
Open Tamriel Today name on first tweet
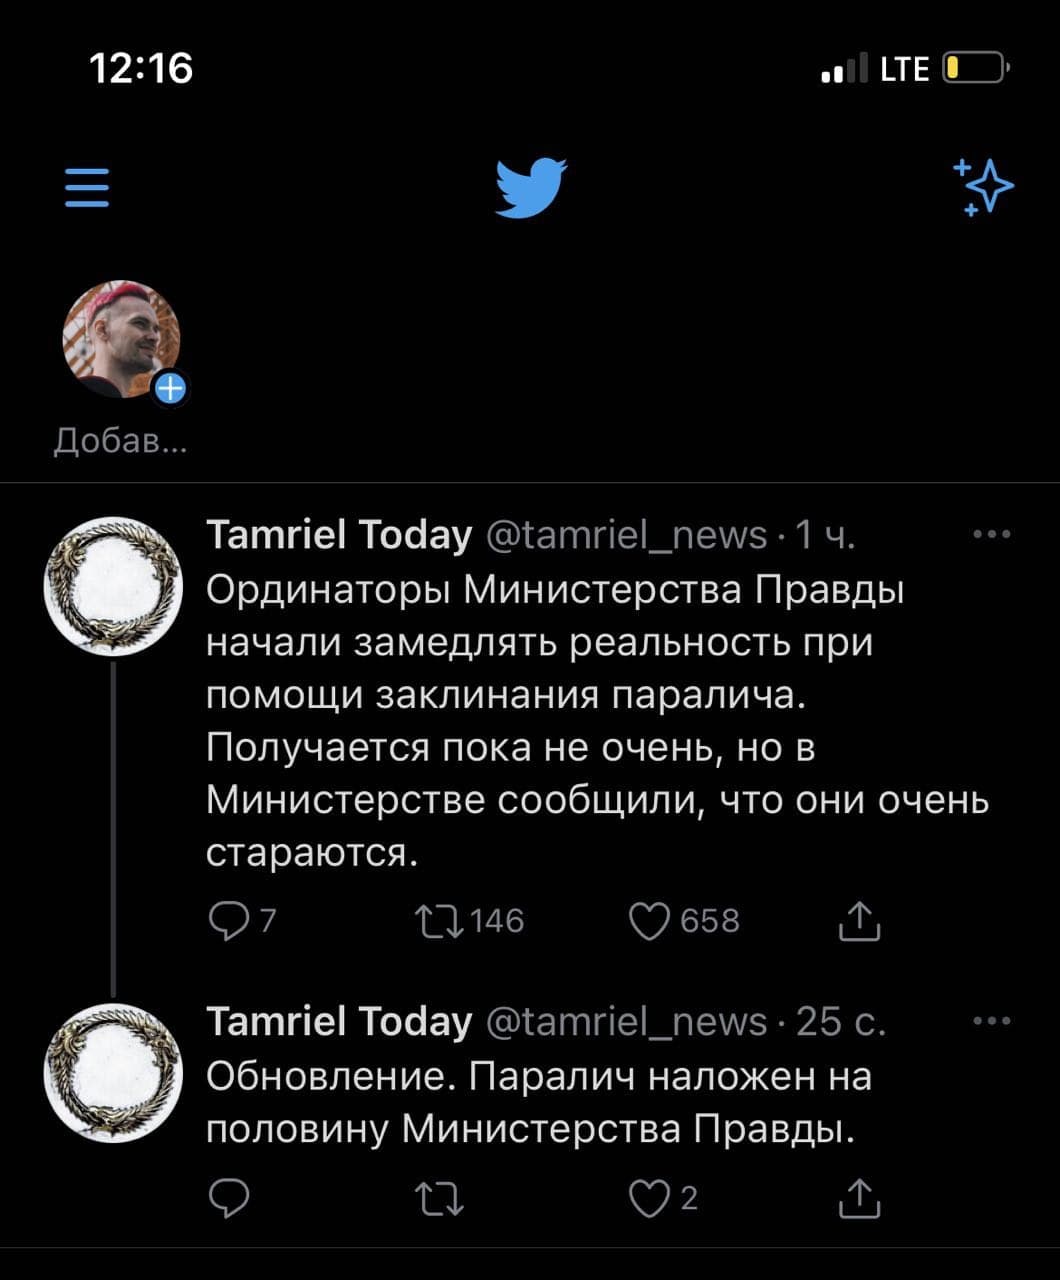pos(338,536)
